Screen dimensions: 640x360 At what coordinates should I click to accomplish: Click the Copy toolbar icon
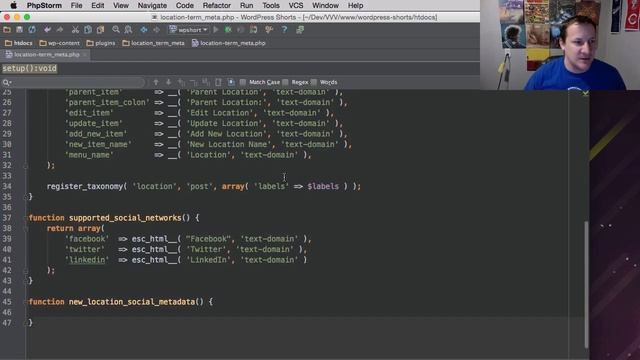click(x=88, y=30)
